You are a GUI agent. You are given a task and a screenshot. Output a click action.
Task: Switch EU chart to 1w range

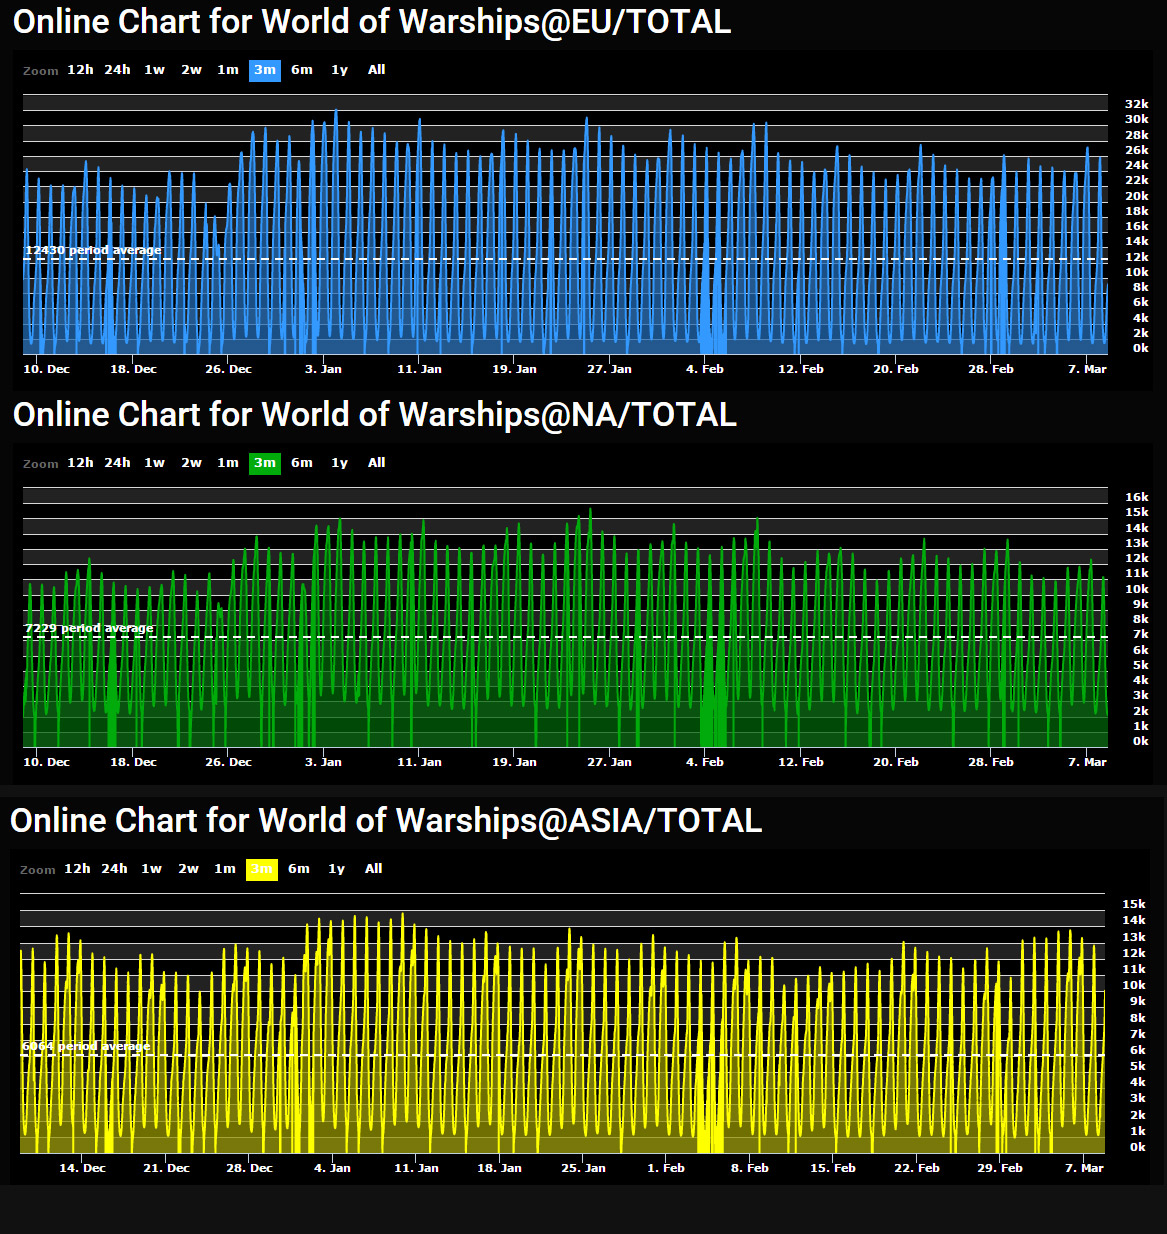pos(154,70)
